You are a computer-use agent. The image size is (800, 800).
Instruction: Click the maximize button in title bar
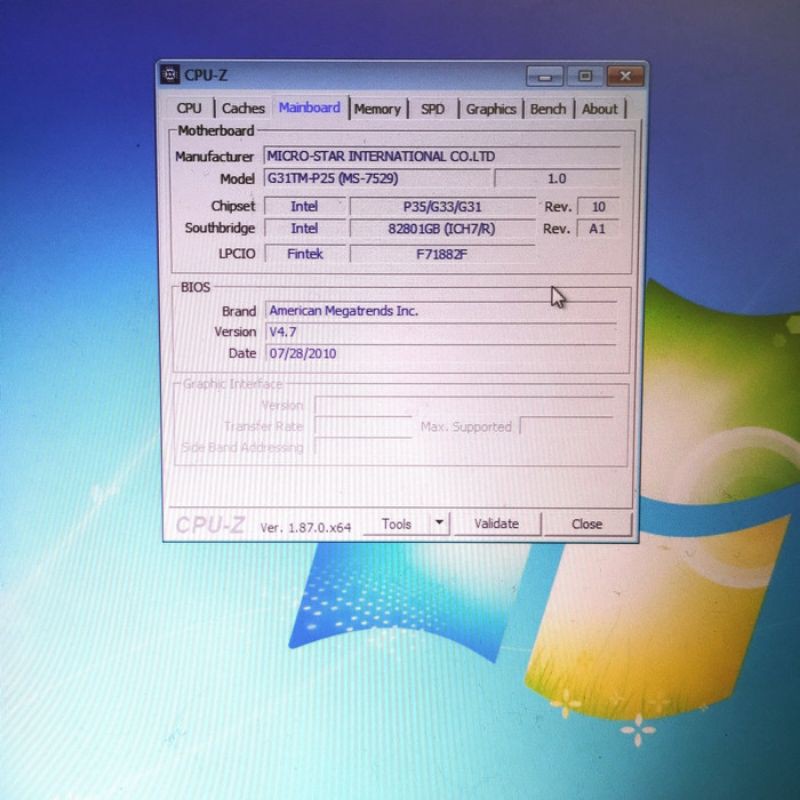pyautogui.click(x=585, y=77)
